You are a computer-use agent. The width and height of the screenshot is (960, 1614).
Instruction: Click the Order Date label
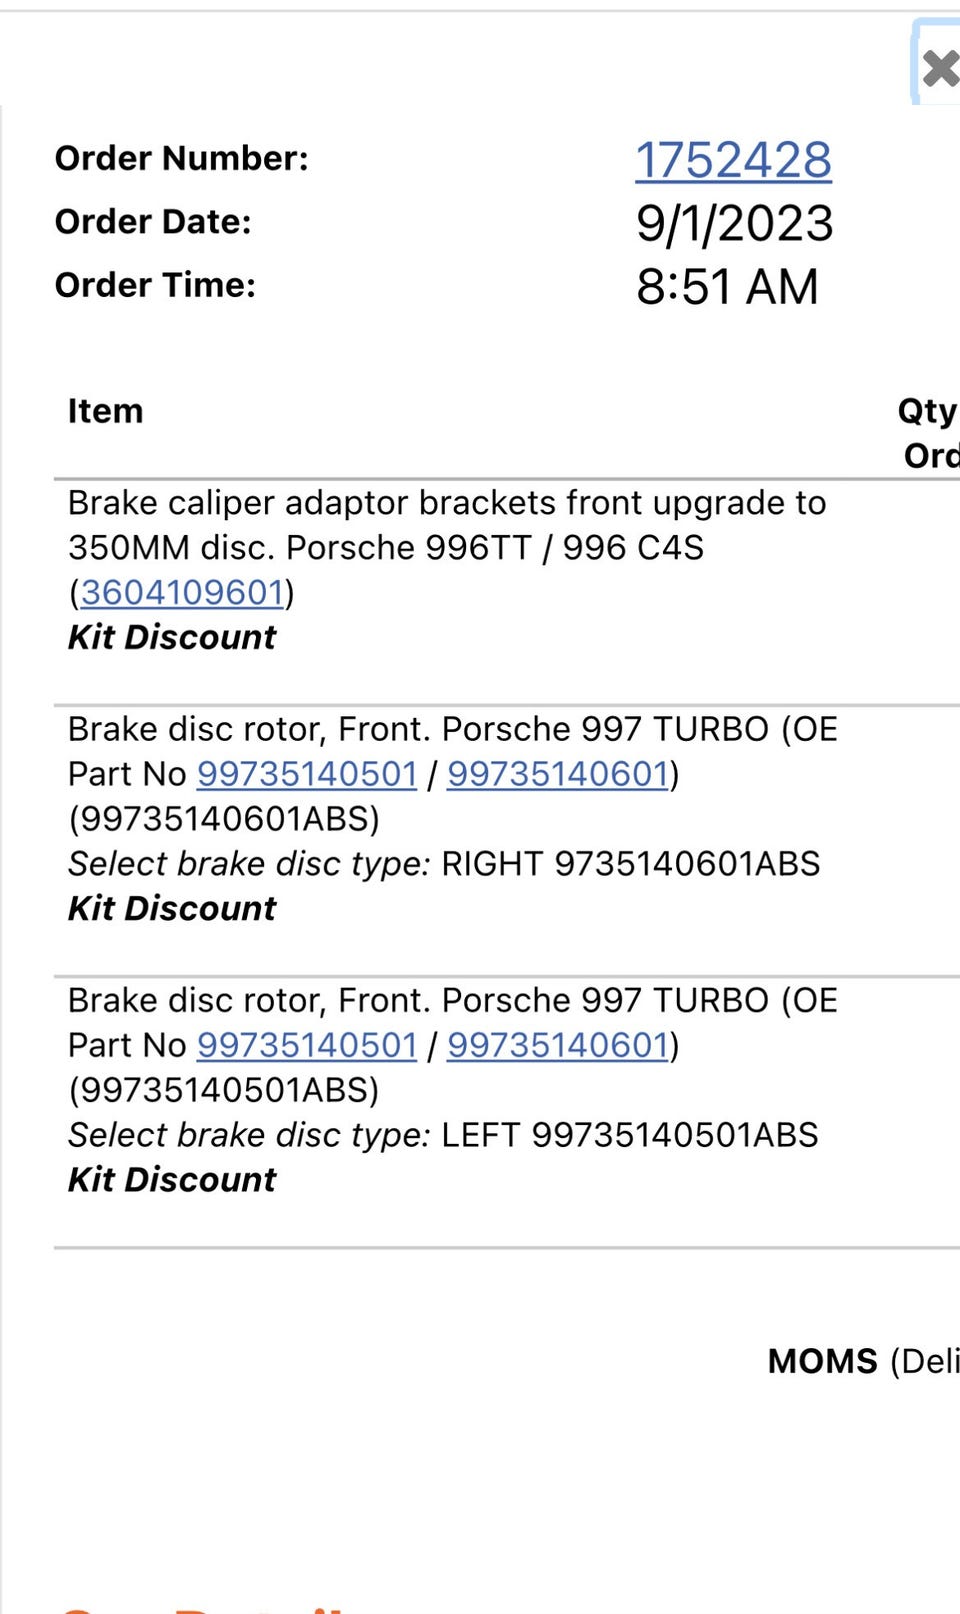(x=153, y=221)
